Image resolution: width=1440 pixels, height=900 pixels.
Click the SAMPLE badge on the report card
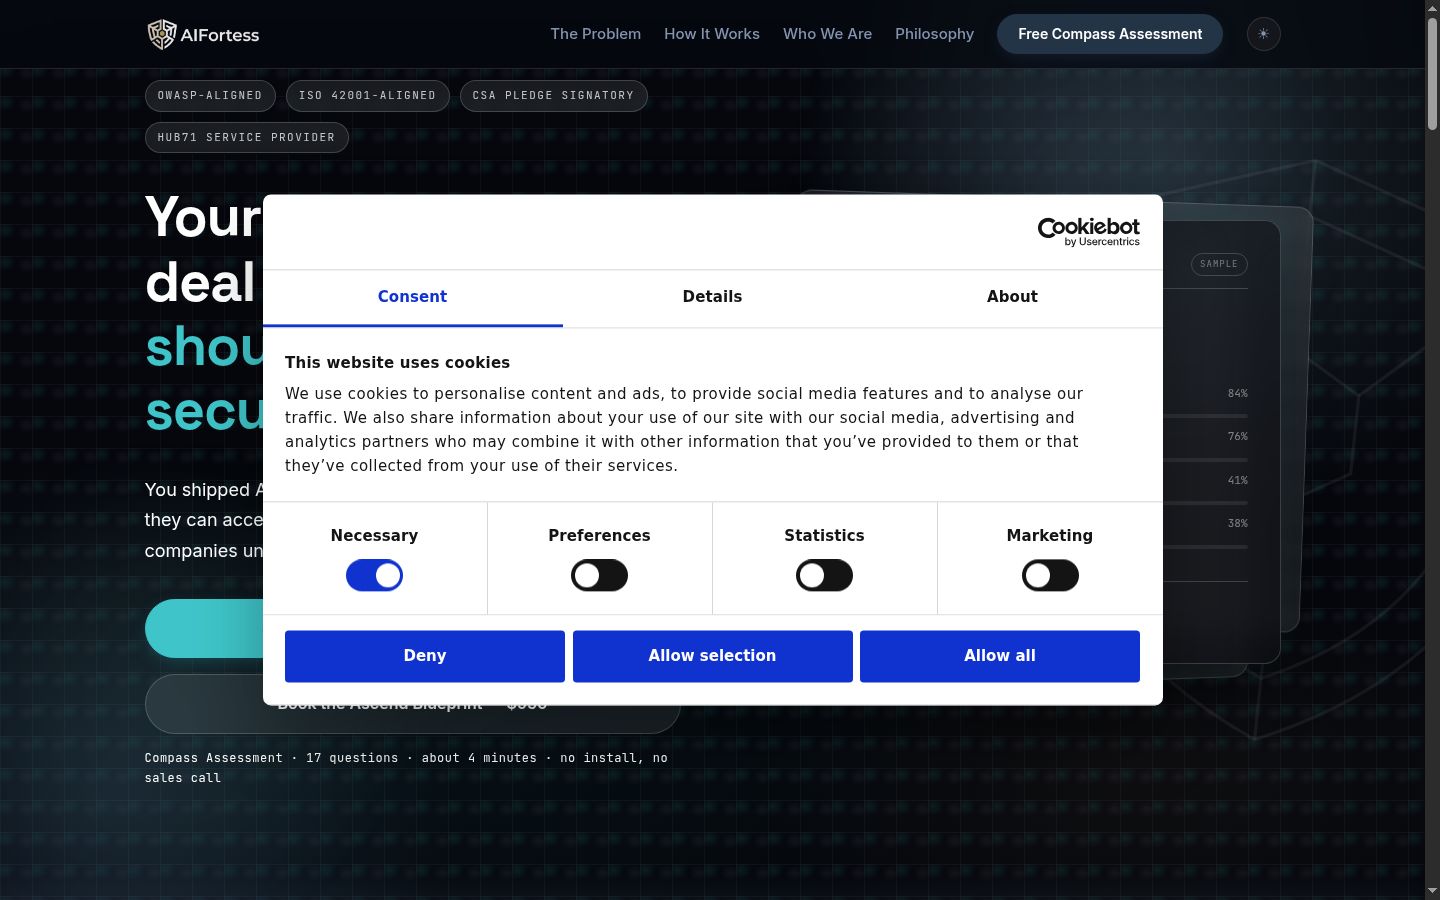pyautogui.click(x=1219, y=264)
